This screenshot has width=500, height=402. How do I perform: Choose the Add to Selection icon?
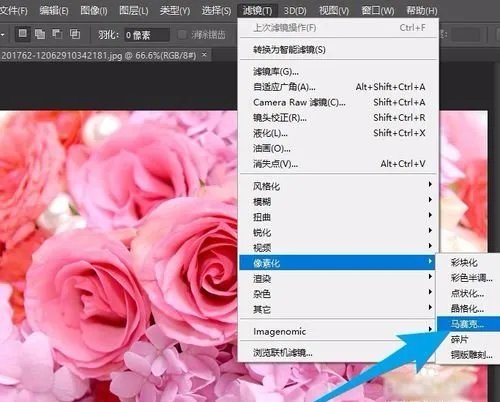coord(40,34)
